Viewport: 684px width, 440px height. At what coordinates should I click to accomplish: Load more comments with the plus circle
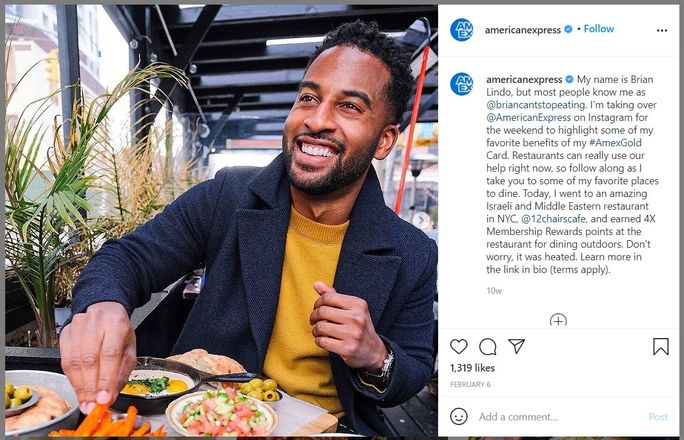click(558, 320)
